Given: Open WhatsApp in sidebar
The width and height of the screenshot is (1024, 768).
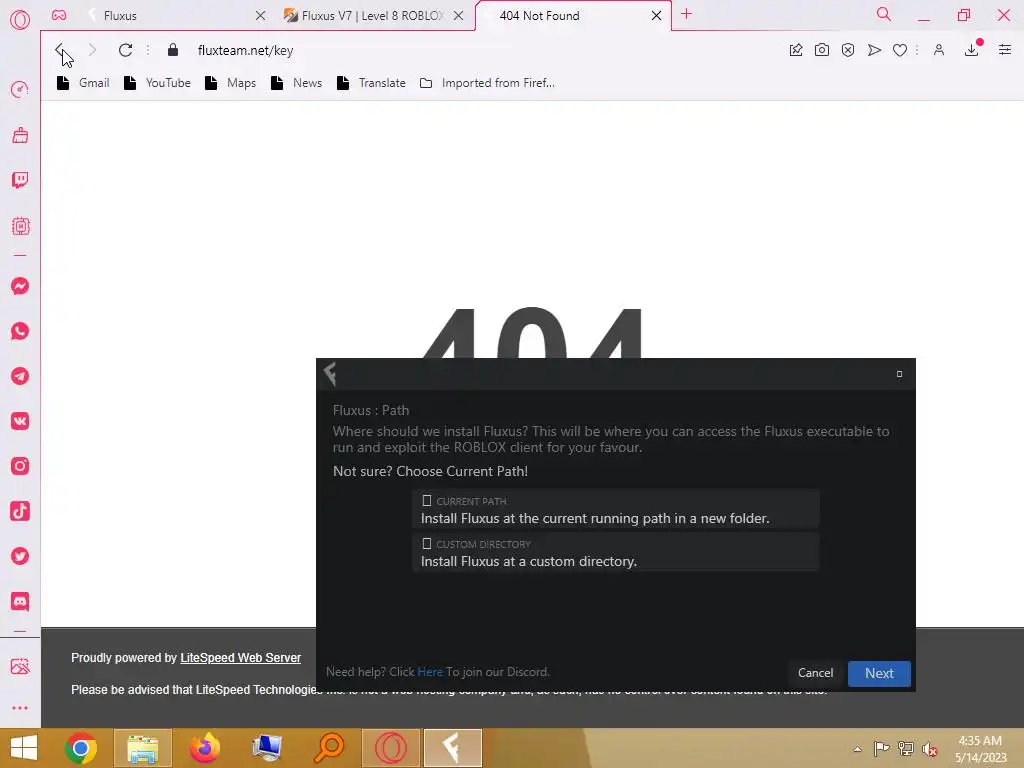Looking at the screenshot, I should 20,331.
